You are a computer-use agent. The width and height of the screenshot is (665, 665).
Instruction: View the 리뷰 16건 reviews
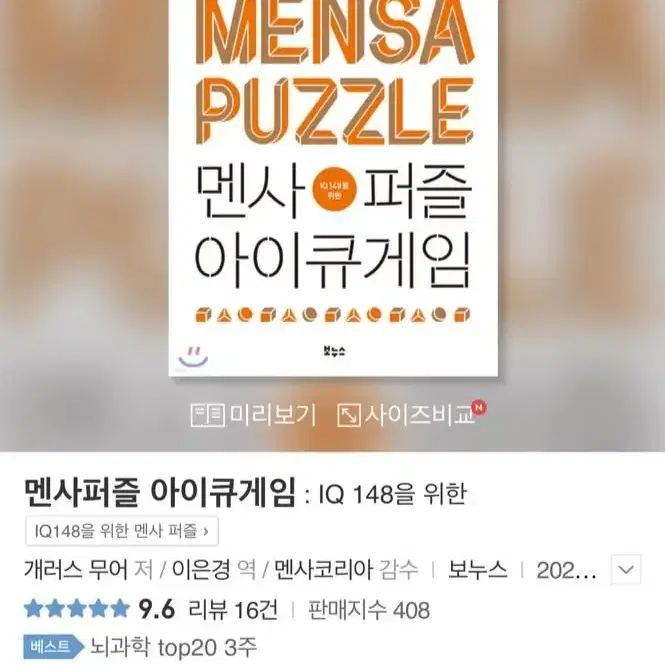coord(233,610)
